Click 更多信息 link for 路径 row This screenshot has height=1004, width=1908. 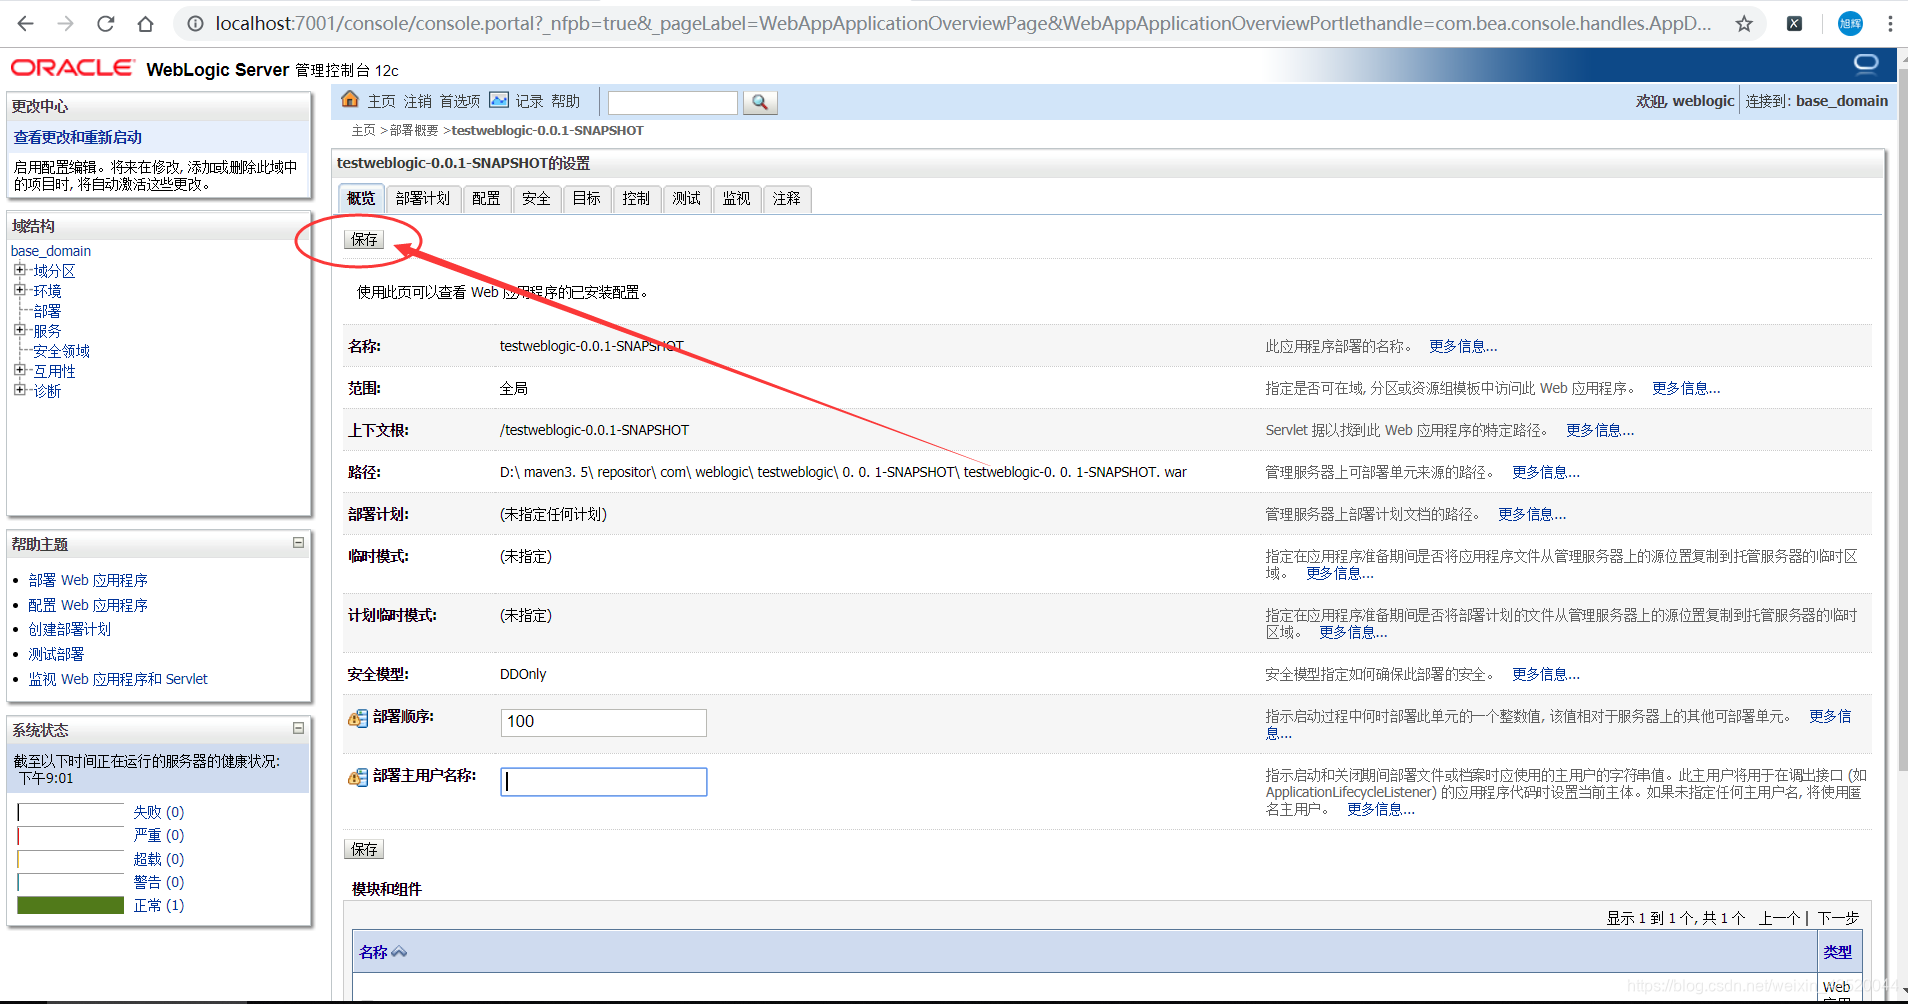[x=1546, y=472]
